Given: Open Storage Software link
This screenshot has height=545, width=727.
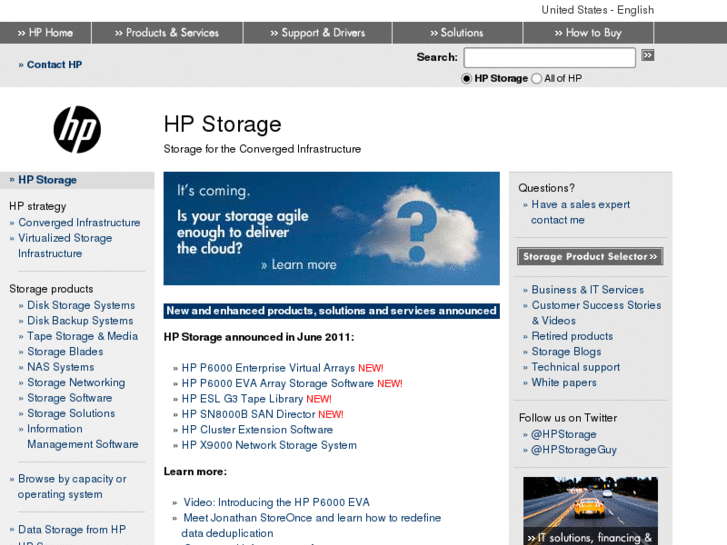Looking at the screenshot, I should [70, 398].
